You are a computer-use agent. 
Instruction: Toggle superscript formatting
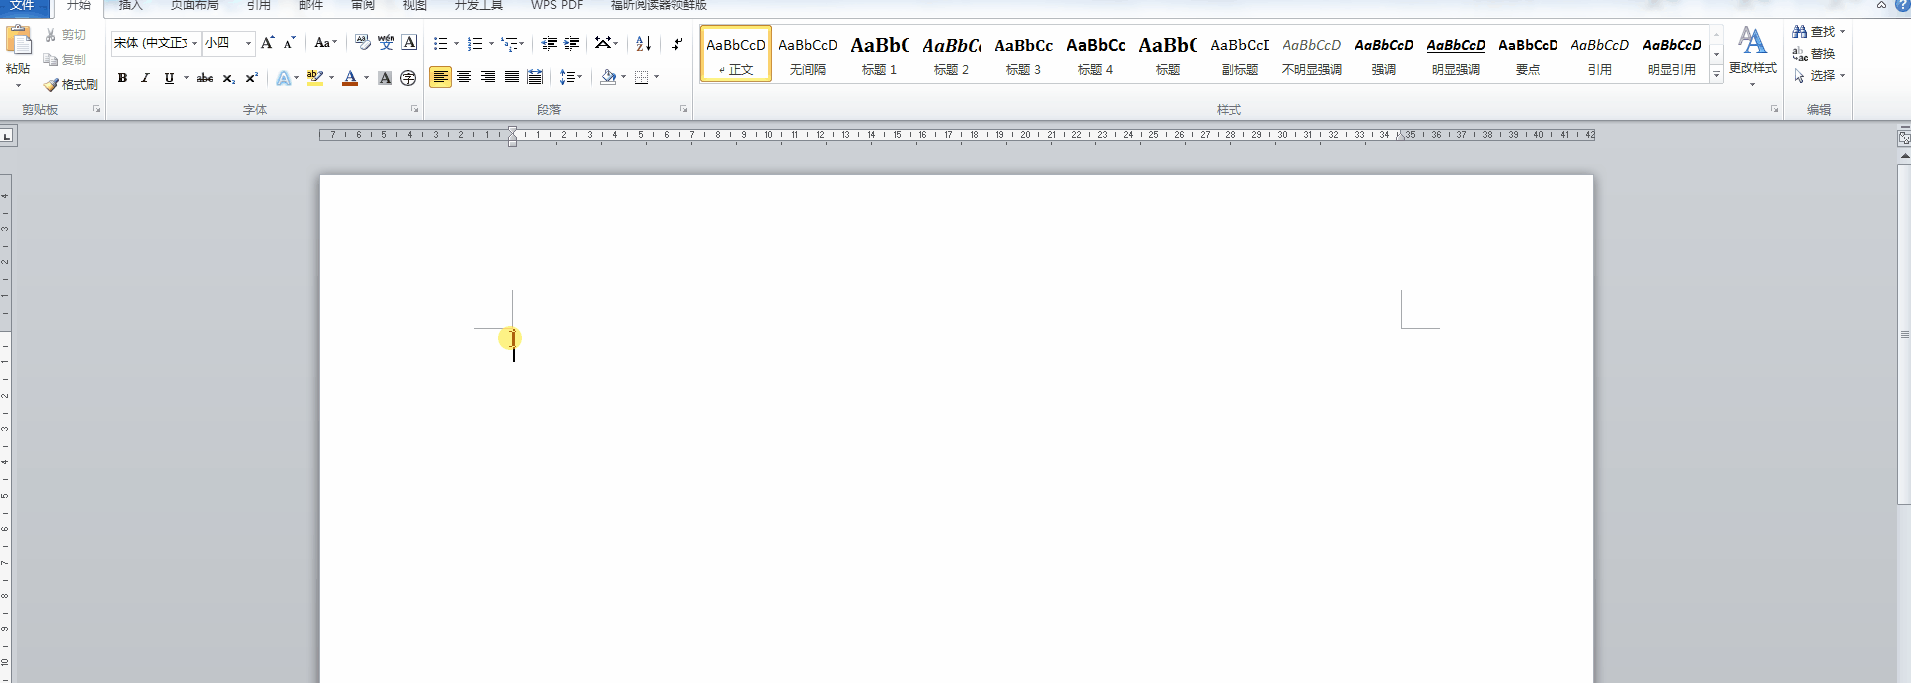(x=252, y=77)
